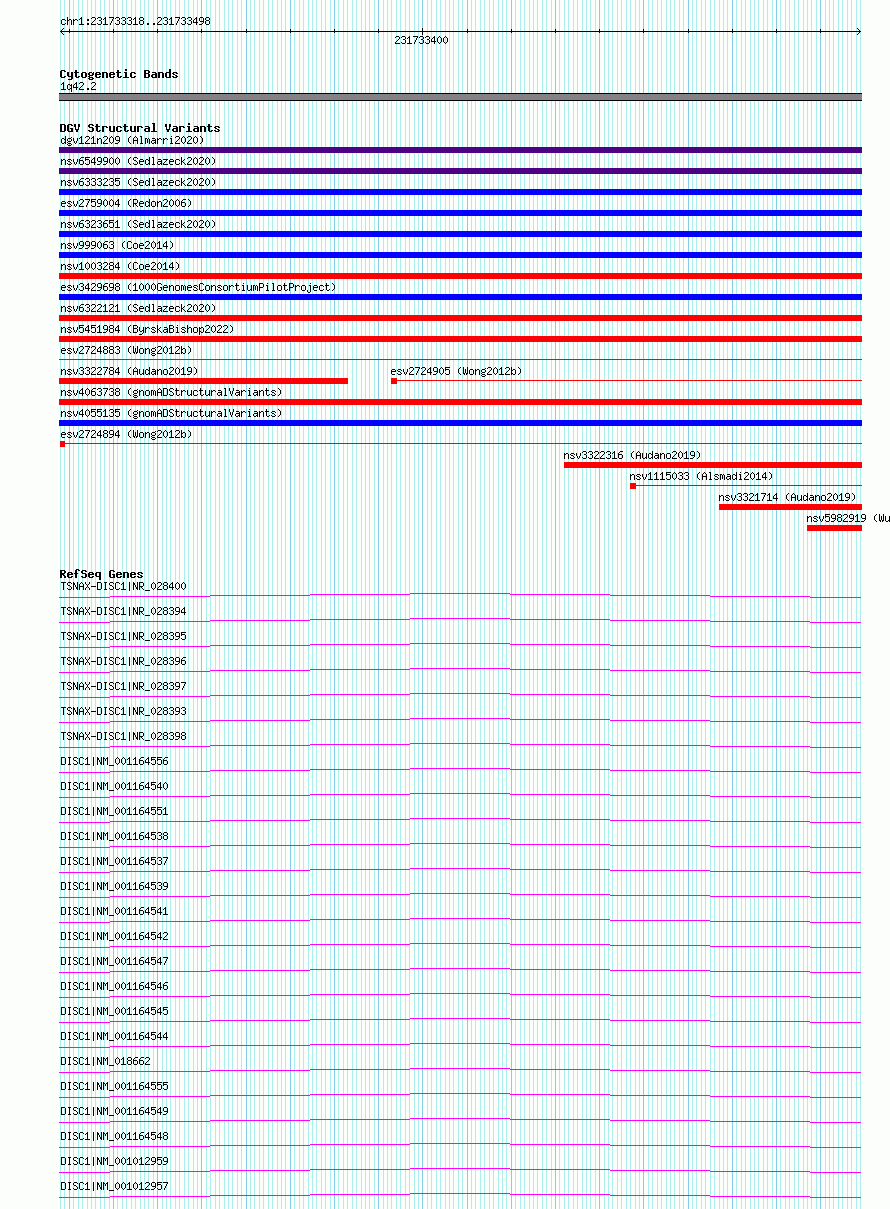Open transcript DISC1|NM_001164541
This screenshot has height=1209, width=890.
[114, 911]
